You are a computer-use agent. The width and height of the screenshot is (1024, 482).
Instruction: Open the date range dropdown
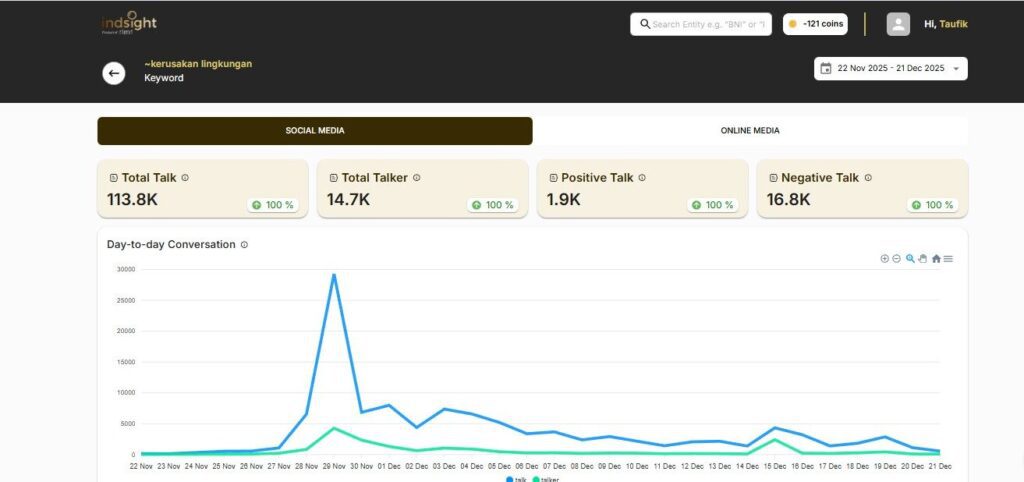tap(956, 69)
